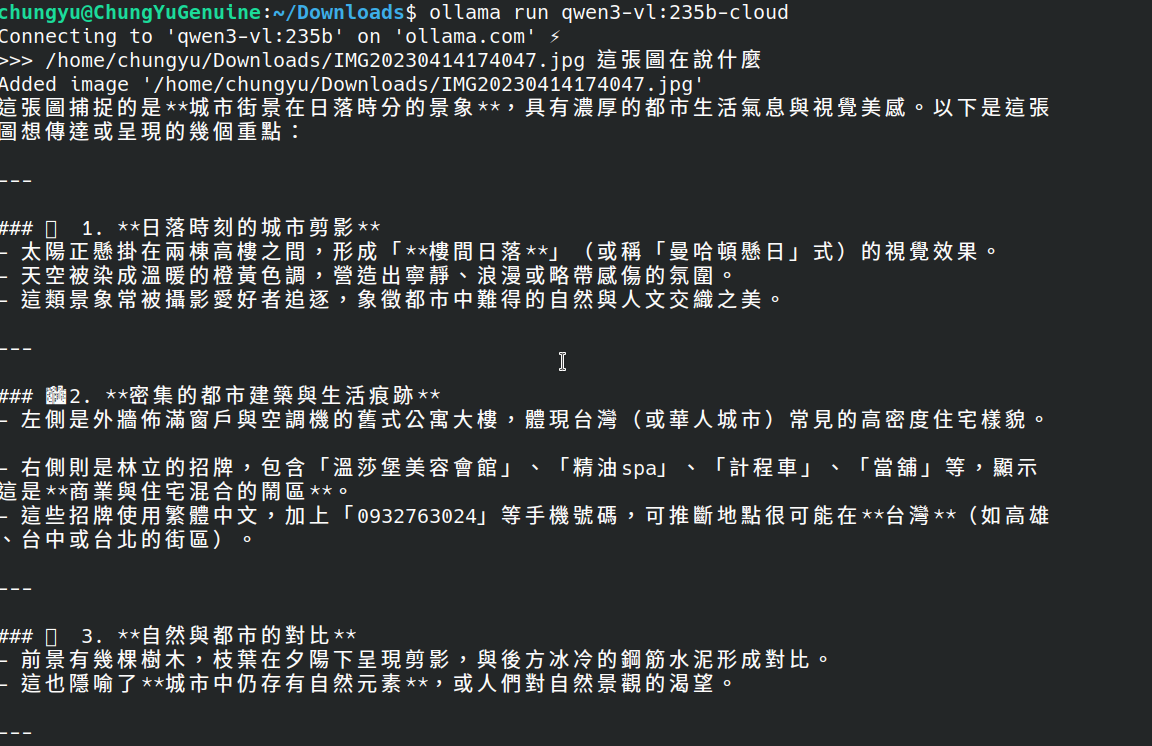Click the file path in the 'Added image' line
Image resolution: width=1152 pixels, height=746 pixels.
[422, 85]
